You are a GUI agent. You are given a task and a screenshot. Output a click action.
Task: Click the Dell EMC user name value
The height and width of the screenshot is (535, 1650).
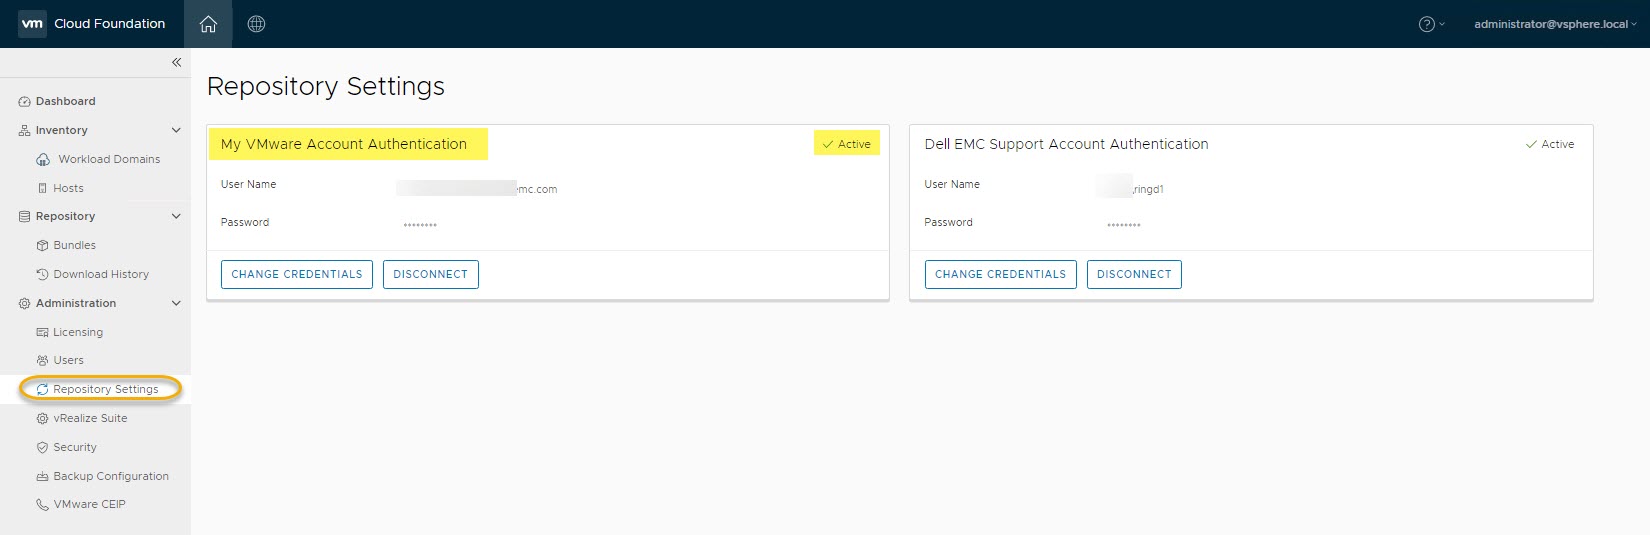[x=1131, y=188]
